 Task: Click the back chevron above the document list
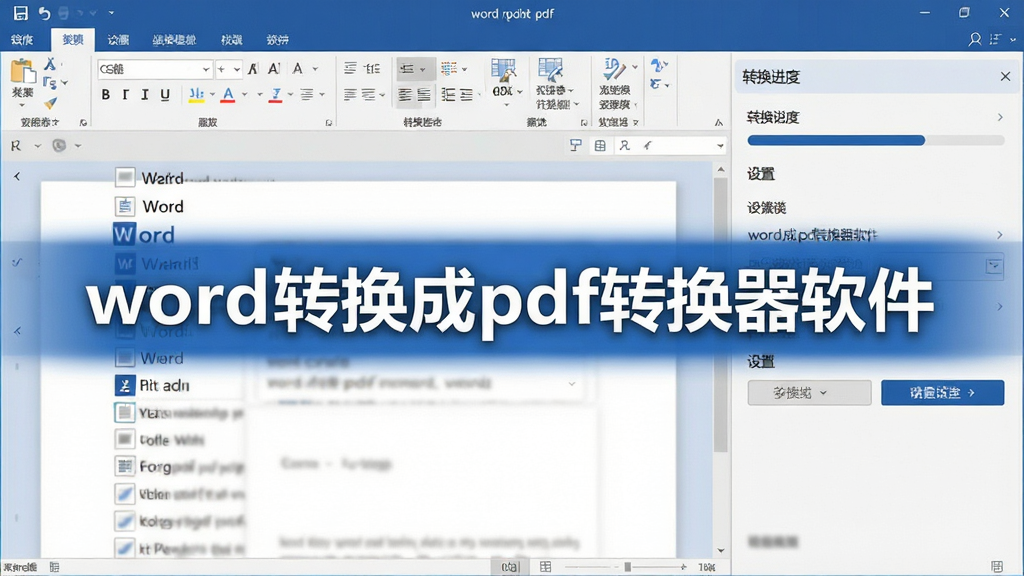17,176
